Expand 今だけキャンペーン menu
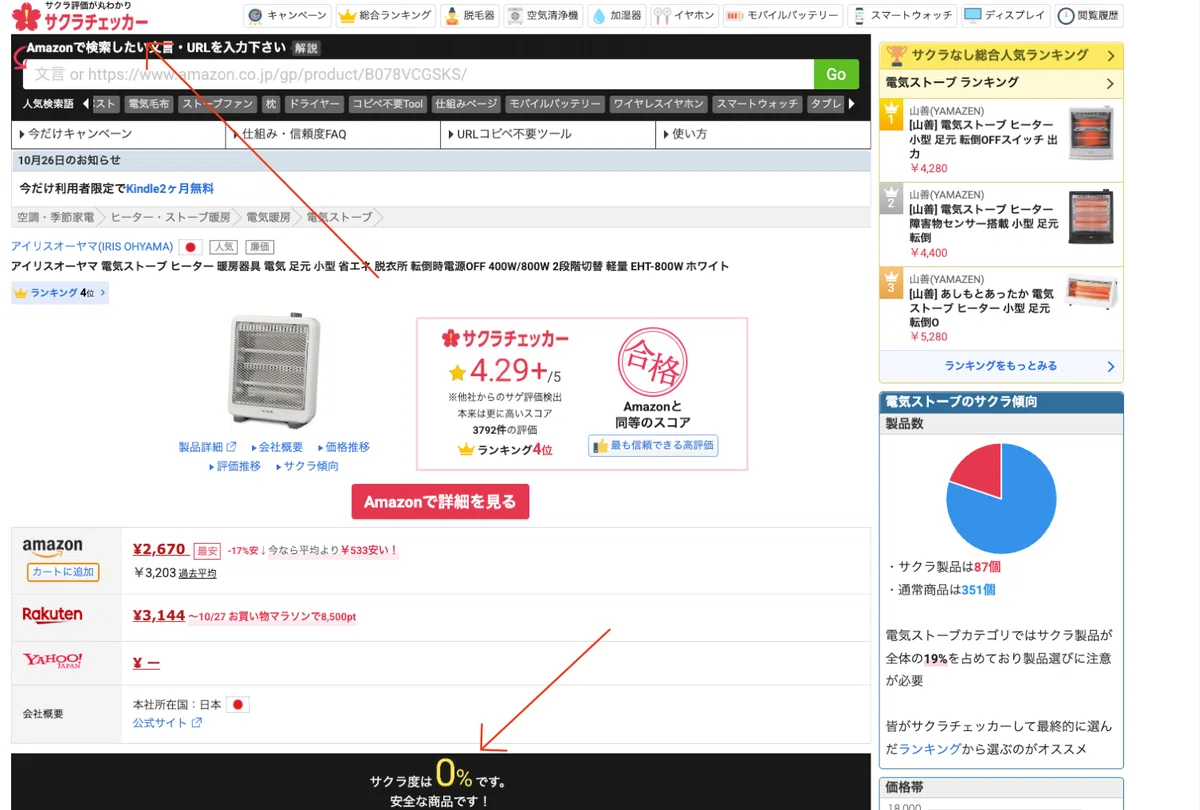This screenshot has height=810, width=1200. [118, 134]
